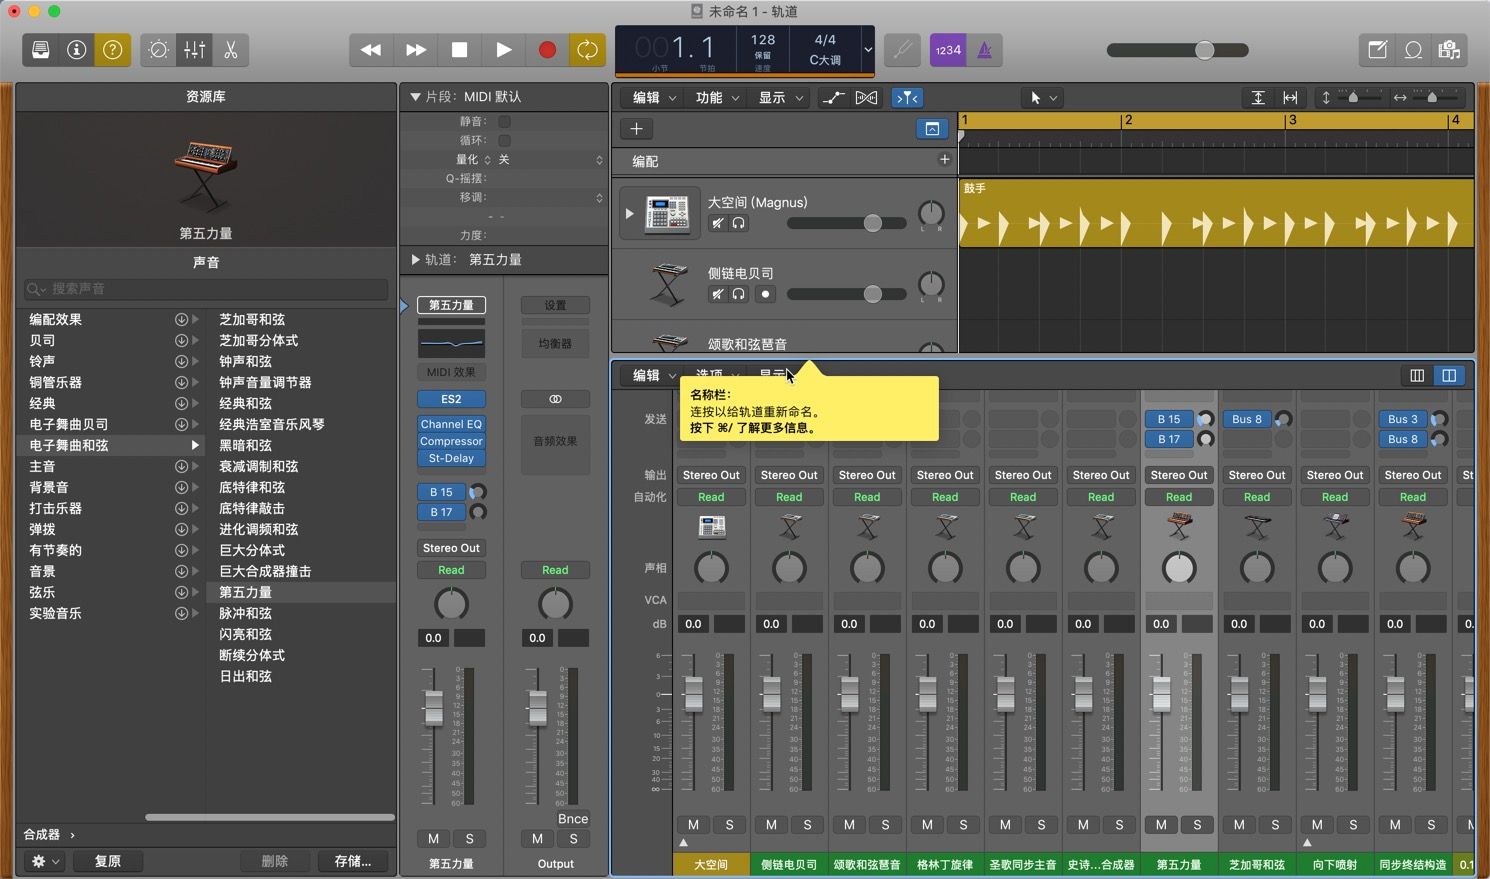This screenshot has width=1490, height=879.
Task: Enable record on 侧链电贝司 track
Action: (765, 294)
